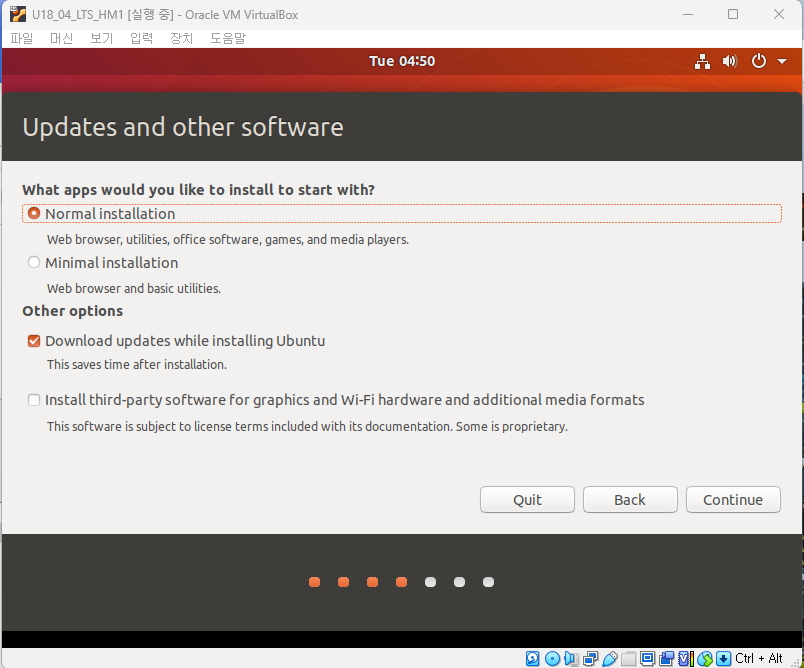Screen dimensions: 804x668
Task: Open the audio status icon in VirtualBox bar
Action: pyautogui.click(x=571, y=658)
